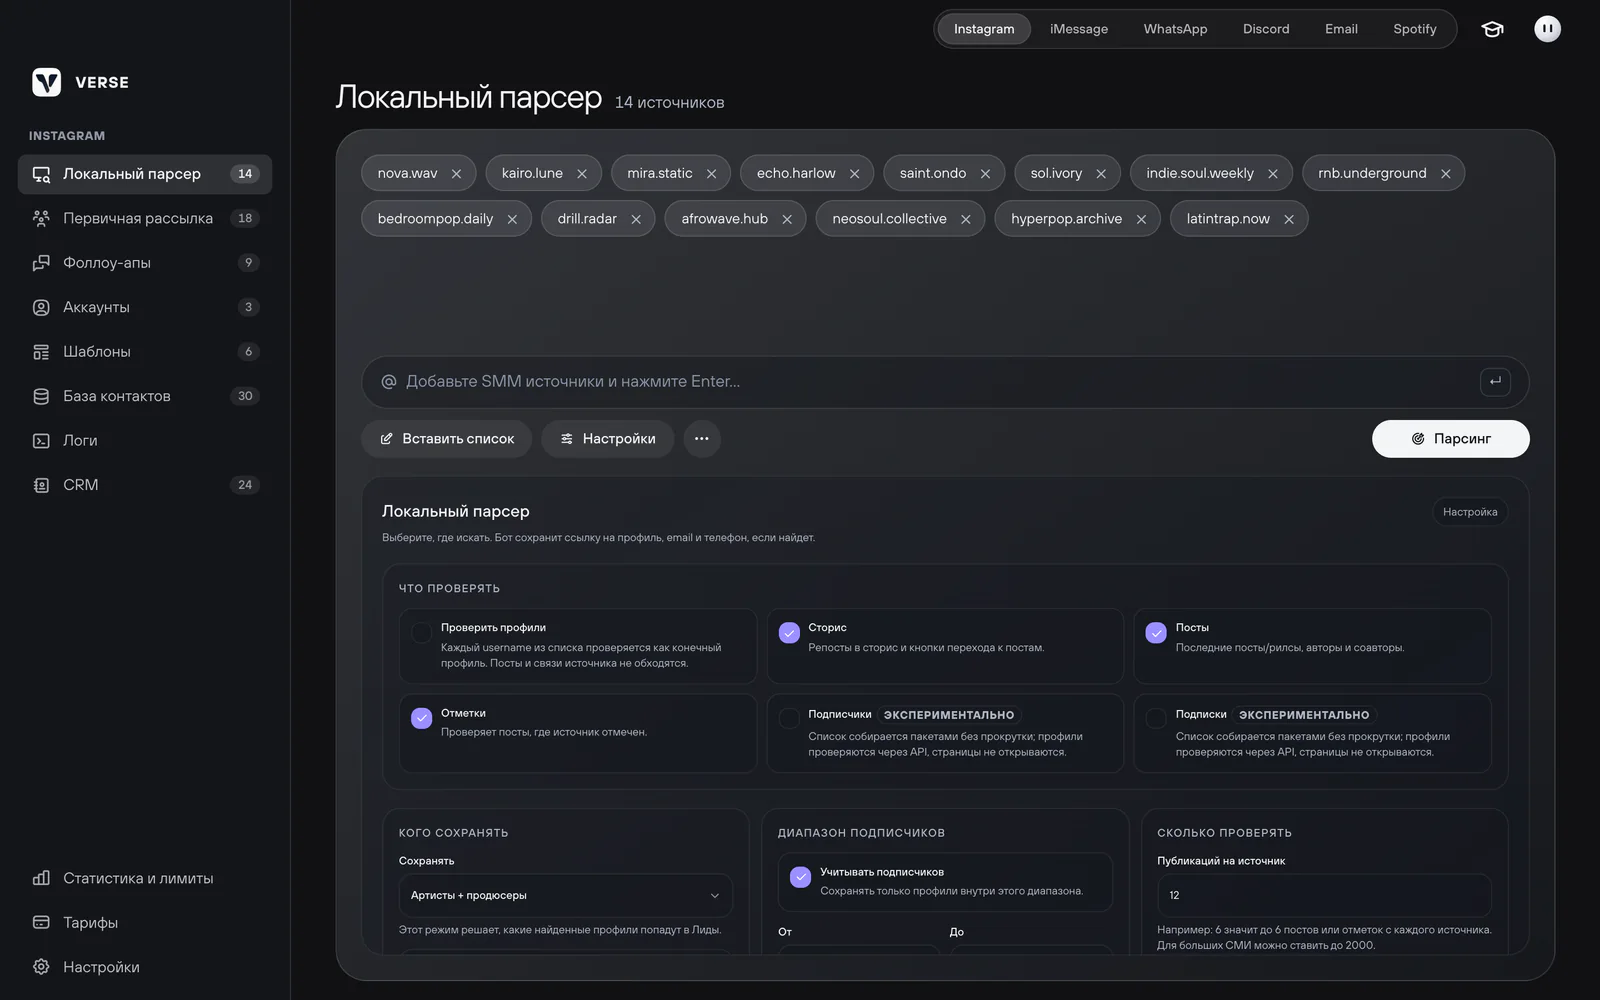
Task: Remove the rnb.underground source tag
Action: coord(1445,174)
